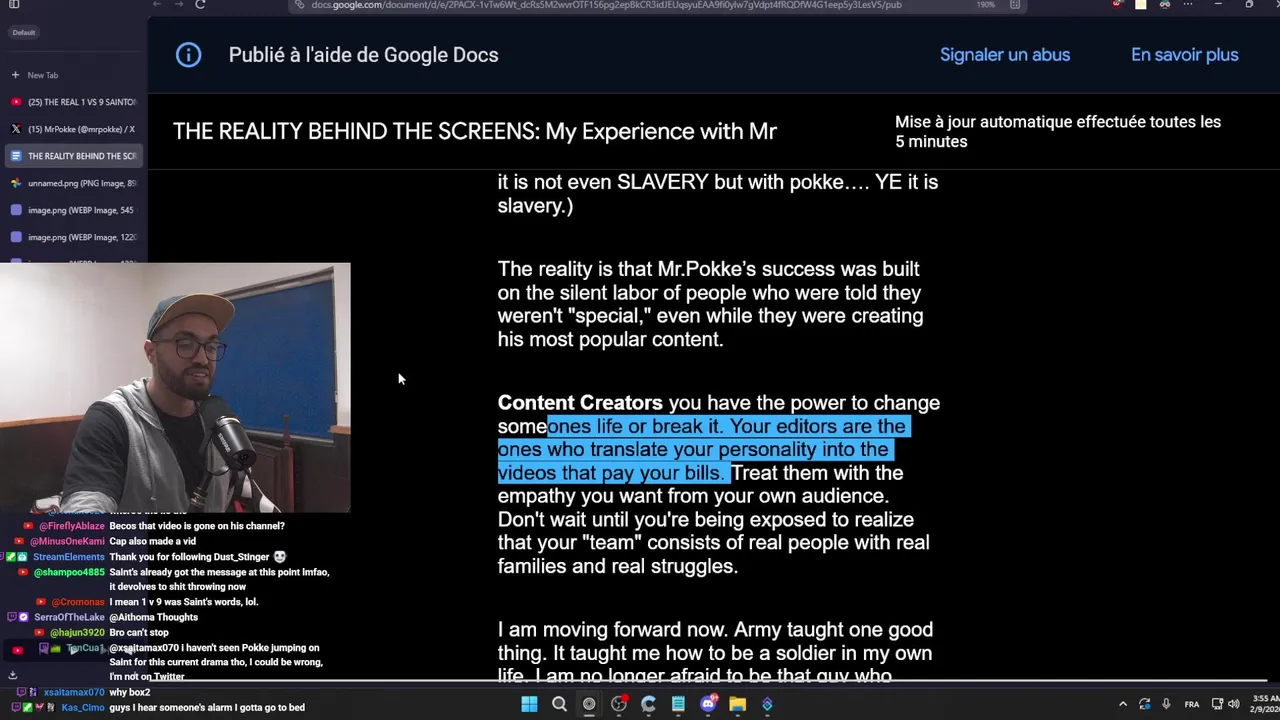Open the volume icon in system tray
The image size is (1280, 720).
click(1233, 704)
